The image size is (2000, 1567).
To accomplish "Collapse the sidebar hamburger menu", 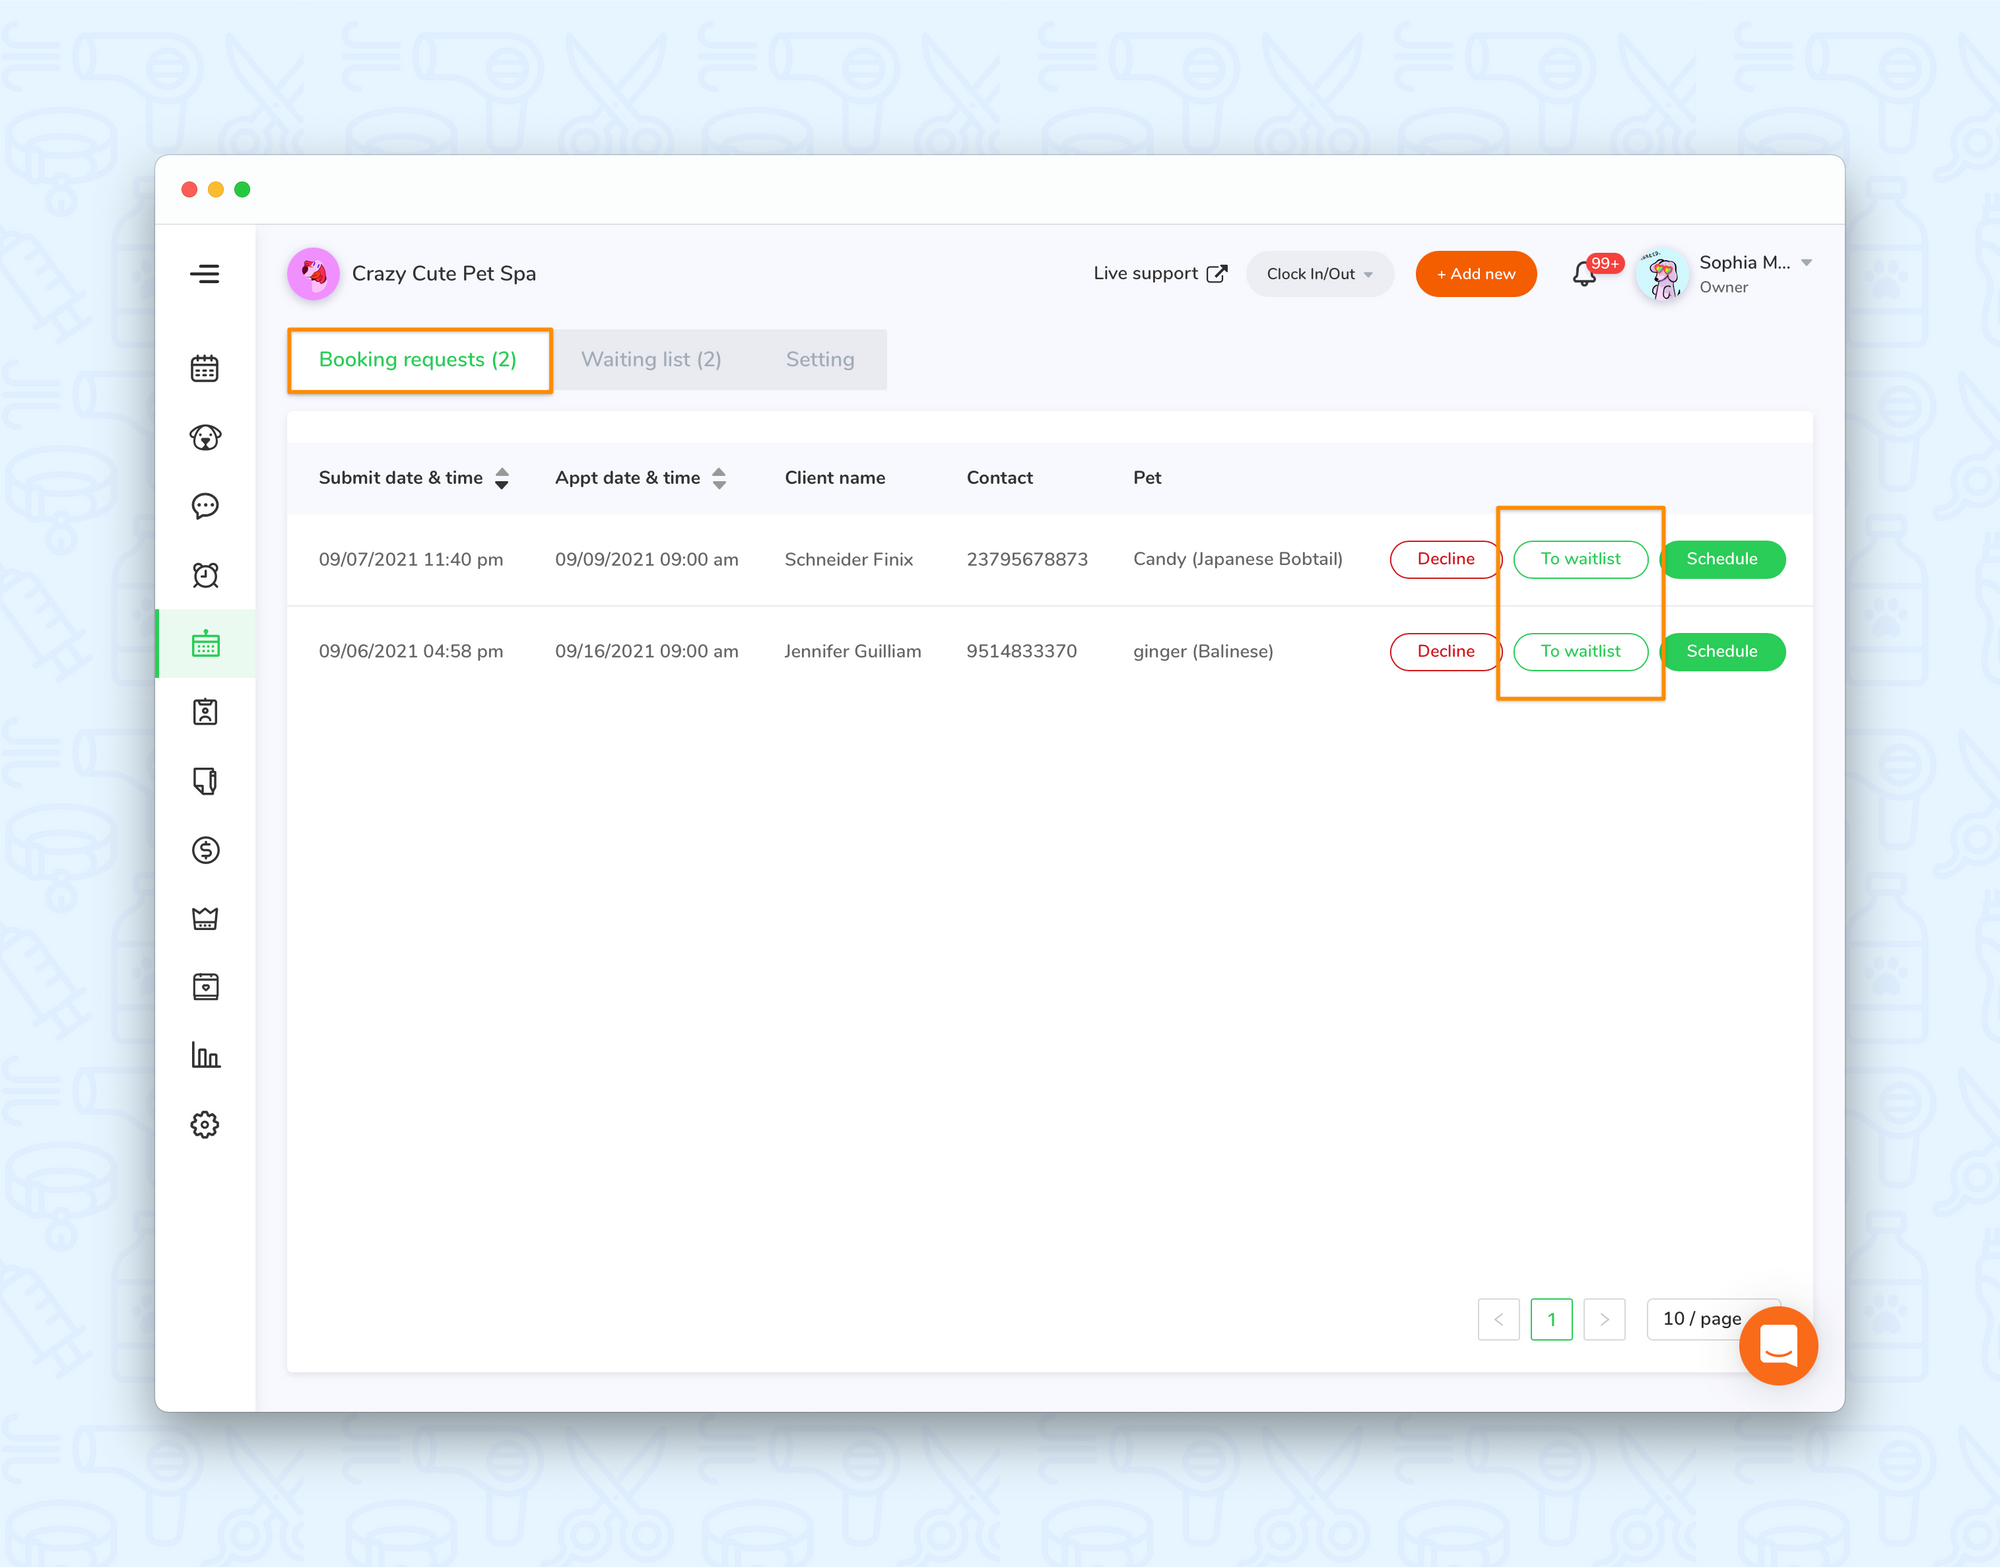I will [205, 274].
